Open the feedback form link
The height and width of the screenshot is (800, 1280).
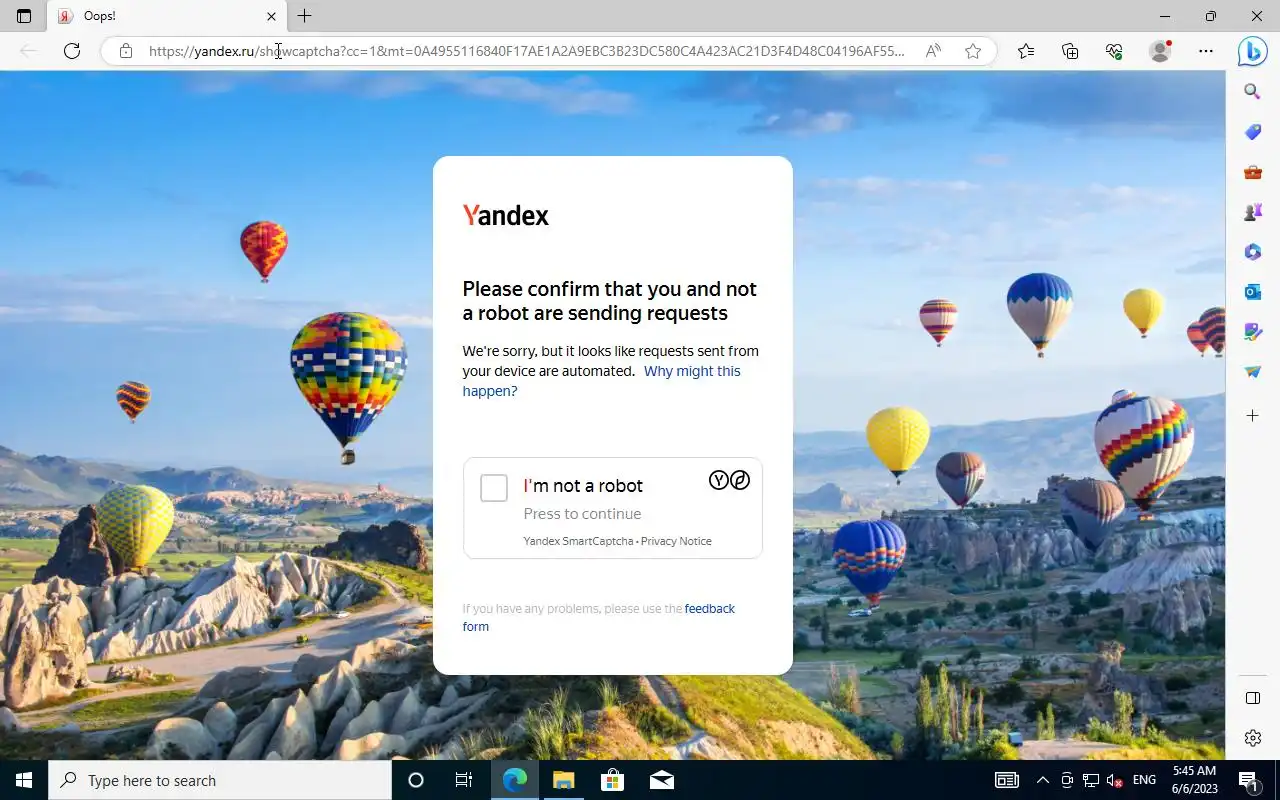[x=598, y=617]
